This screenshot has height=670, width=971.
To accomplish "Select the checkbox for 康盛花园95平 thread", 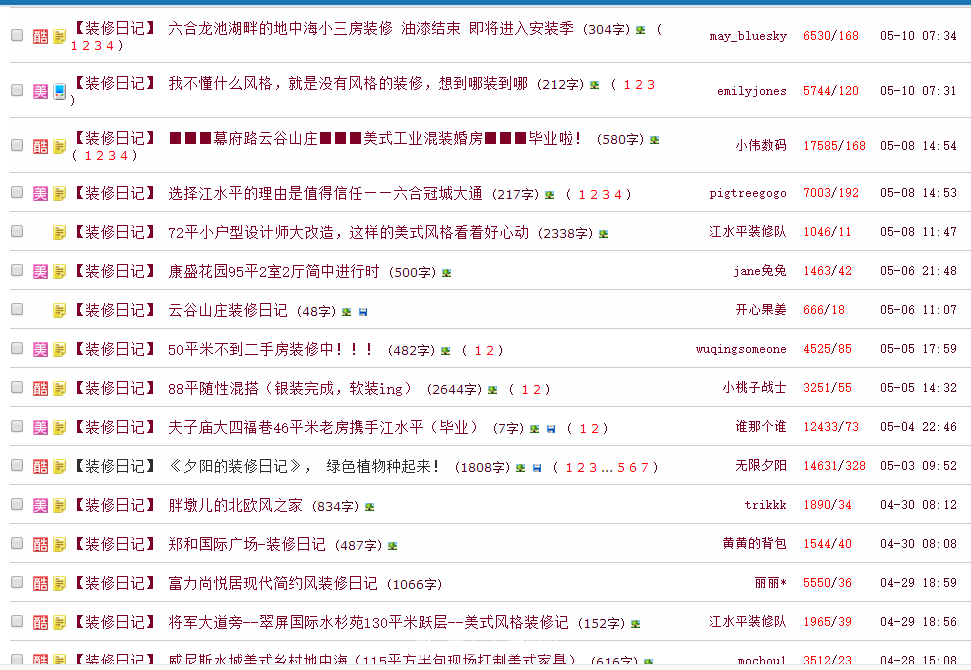I will tap(17, 270).
